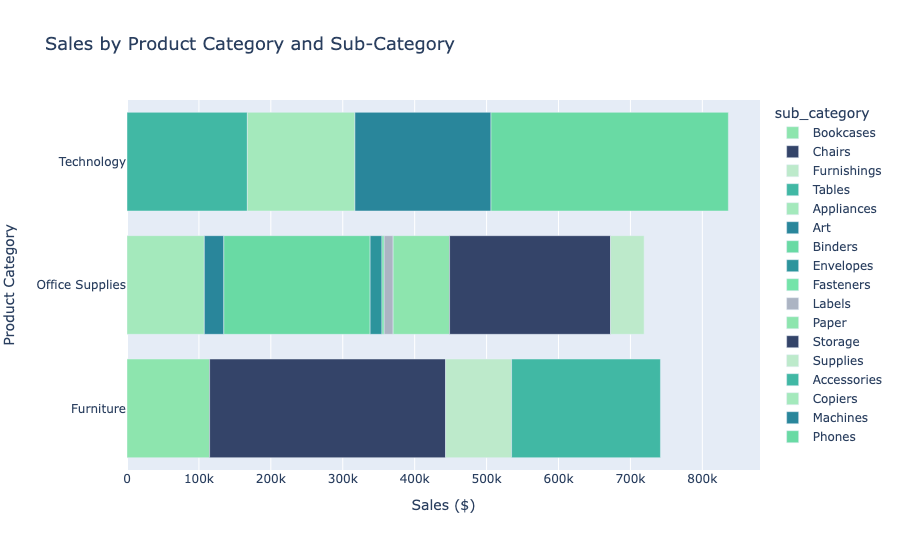900x550 pixels.
Task: Click the Tables legend color swatch
Action: [x=792, y=189]
